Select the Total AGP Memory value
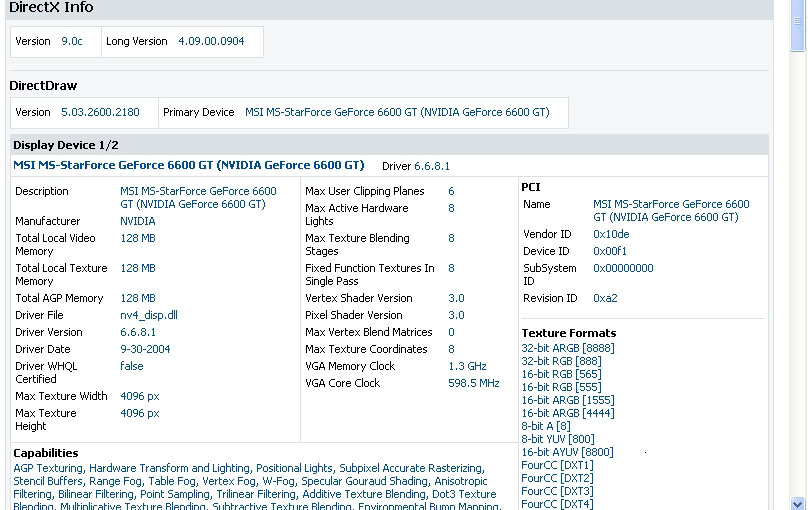The width and height of the screenshot is (808, 510). (138, 298)
